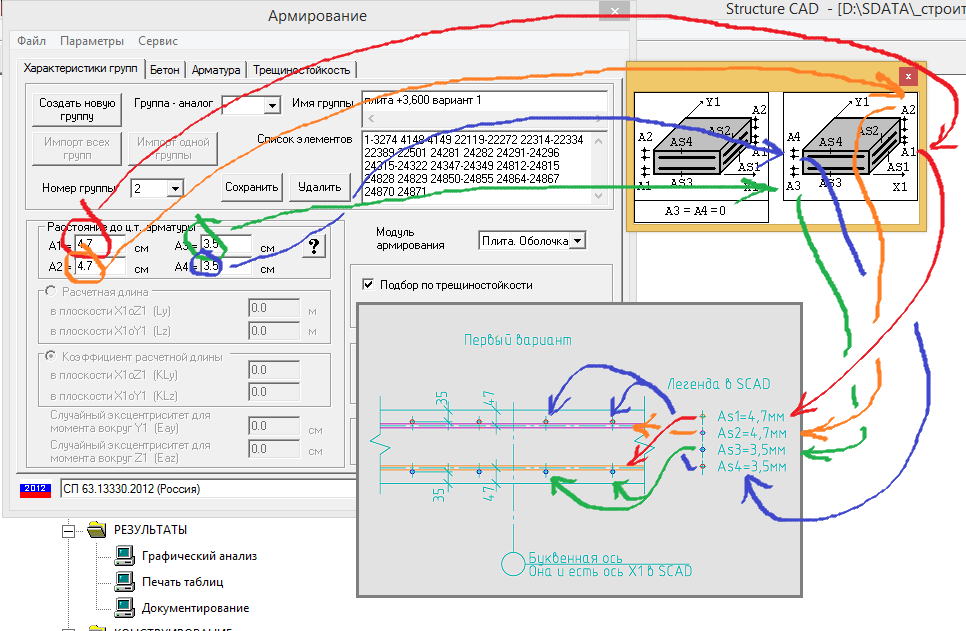Click the Первый вариант reinforcement drawing
This screenshot has width=966, height=631.
579,450
